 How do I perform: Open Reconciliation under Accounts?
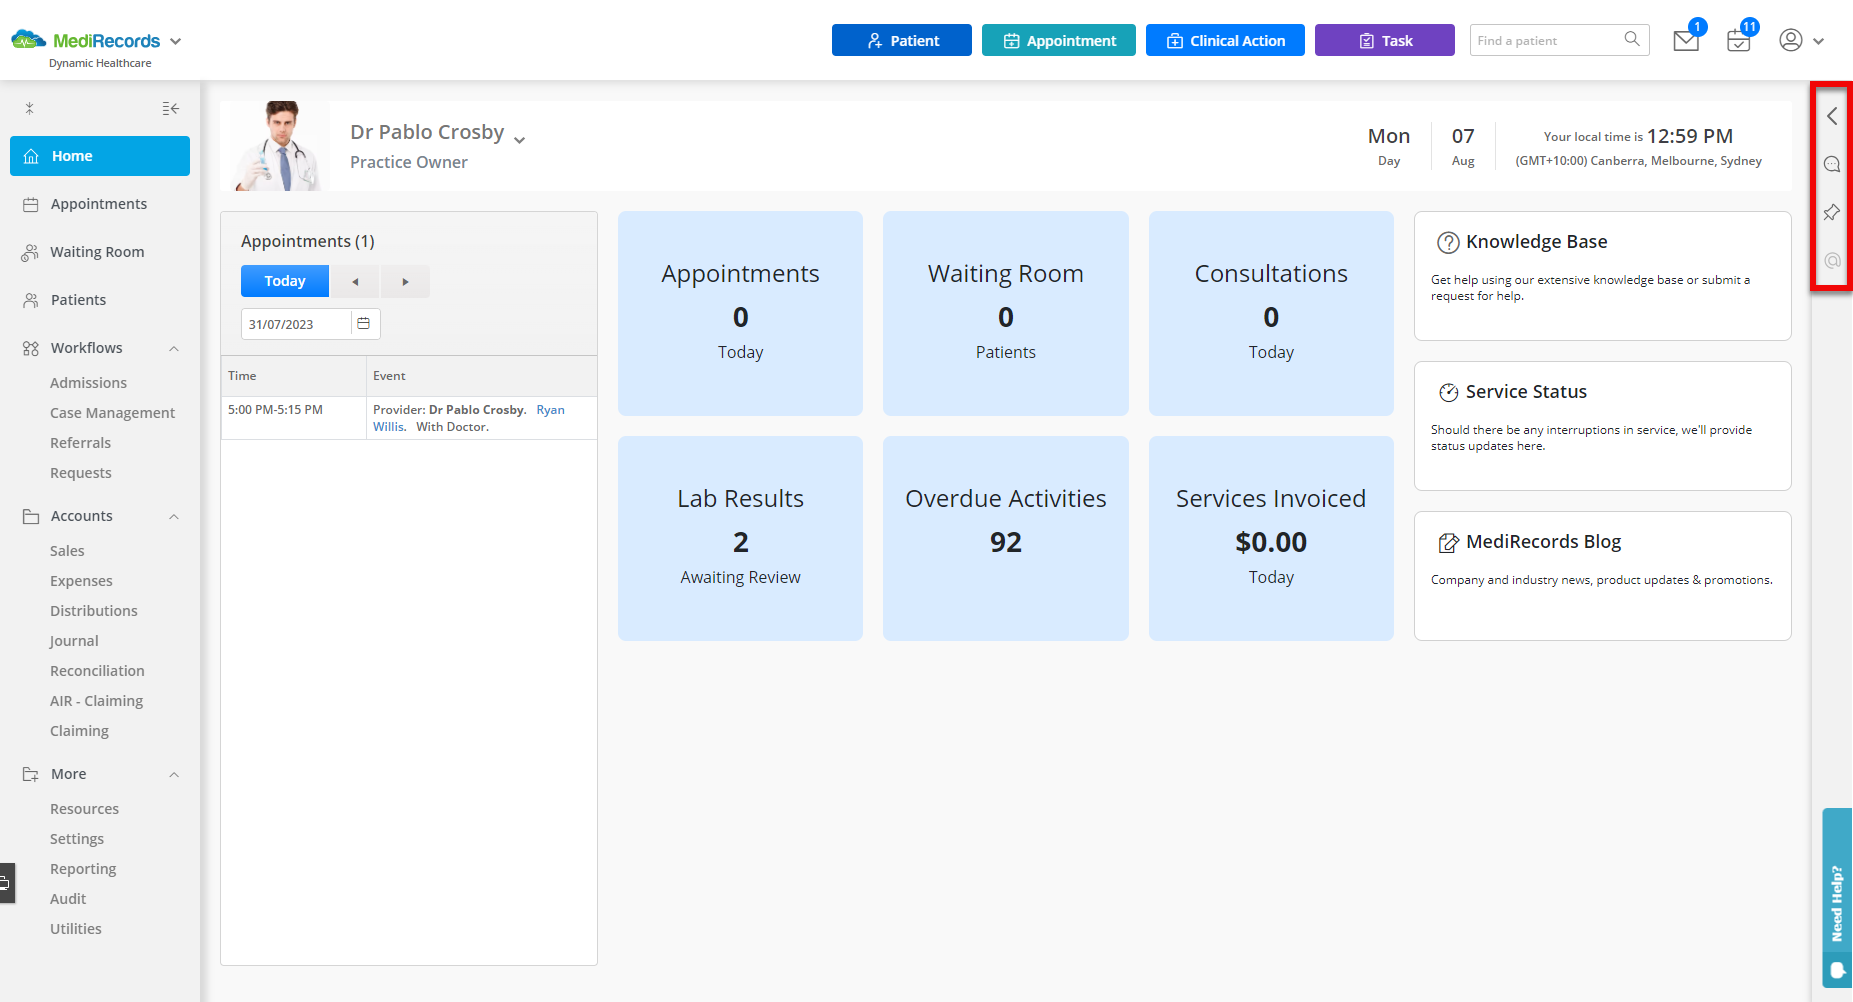pyautogui.click(x=97, y=671)
